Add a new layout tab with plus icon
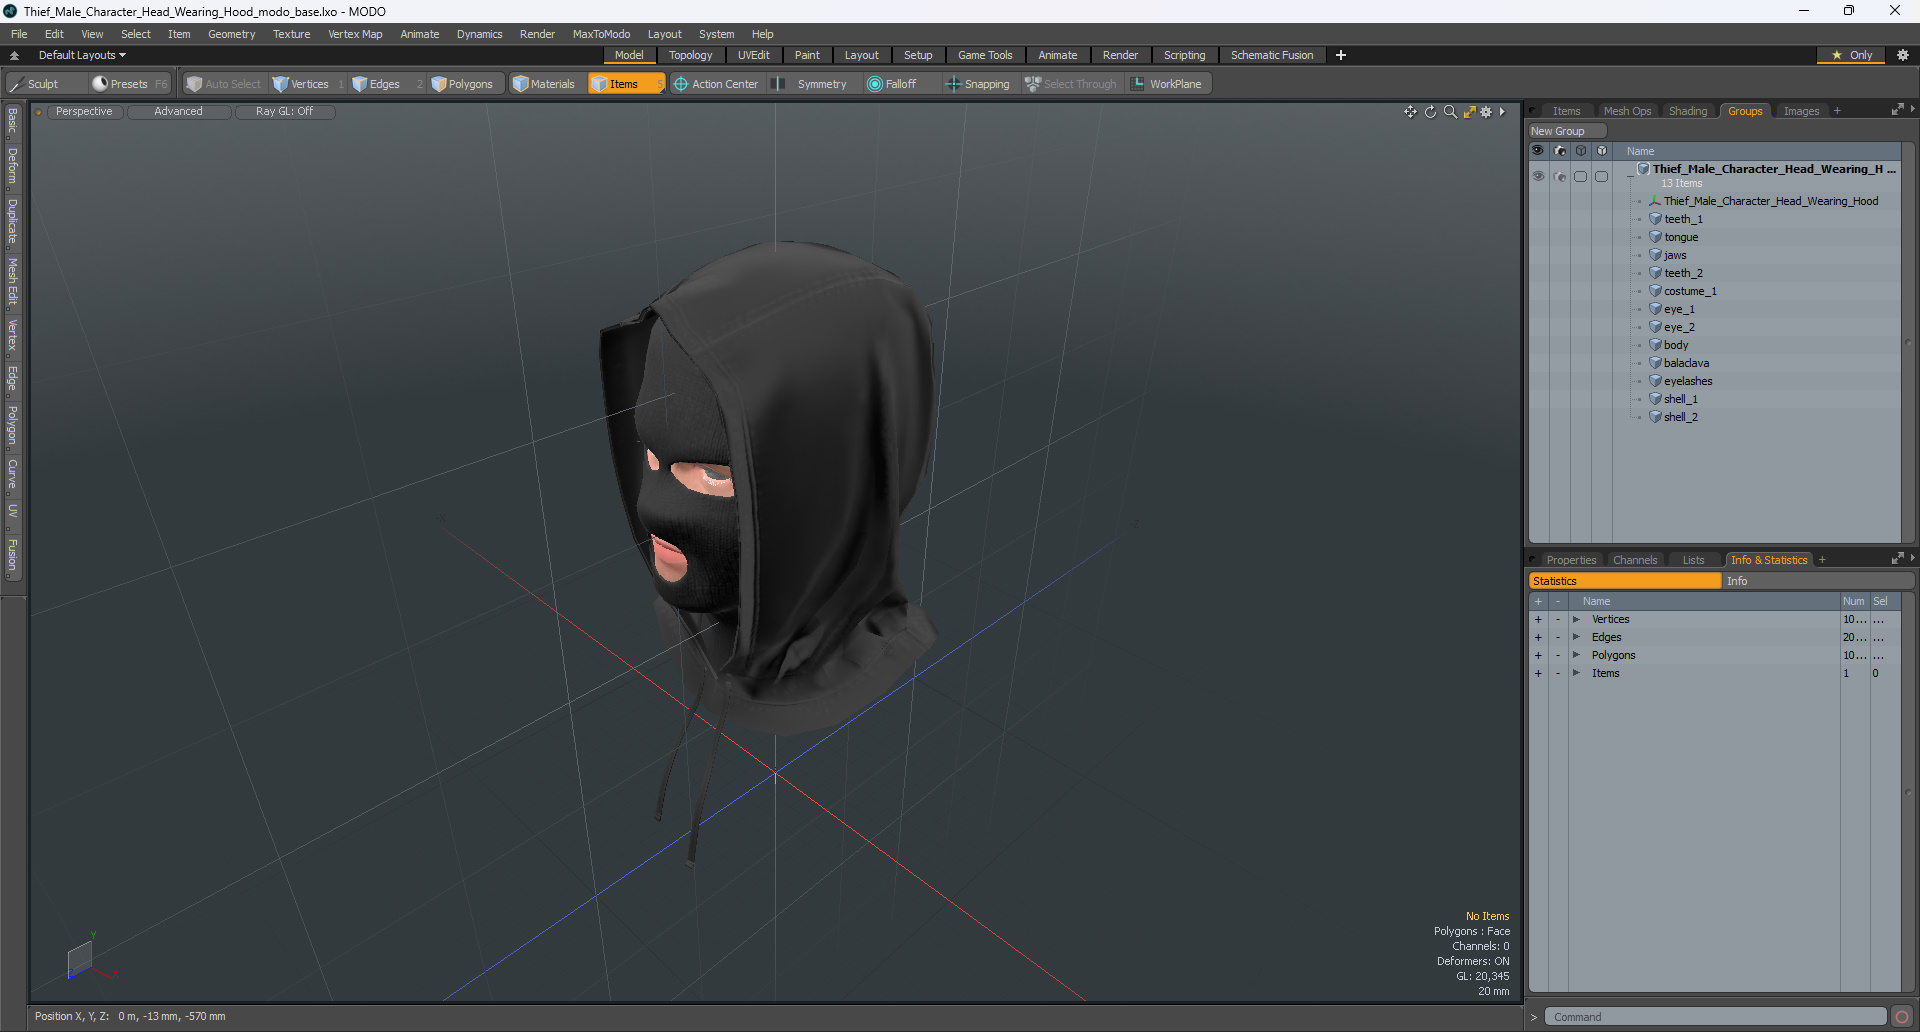1920x1032 pixels. pos(1341,55)
